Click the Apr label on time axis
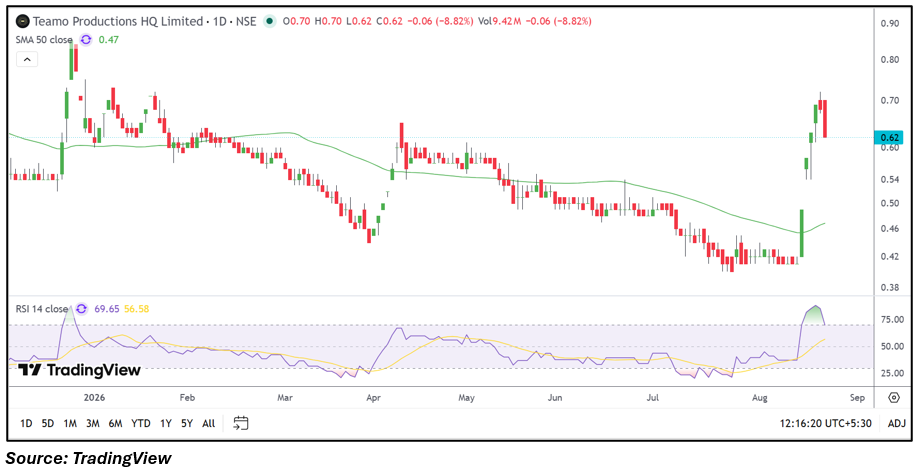 (373, 398)
